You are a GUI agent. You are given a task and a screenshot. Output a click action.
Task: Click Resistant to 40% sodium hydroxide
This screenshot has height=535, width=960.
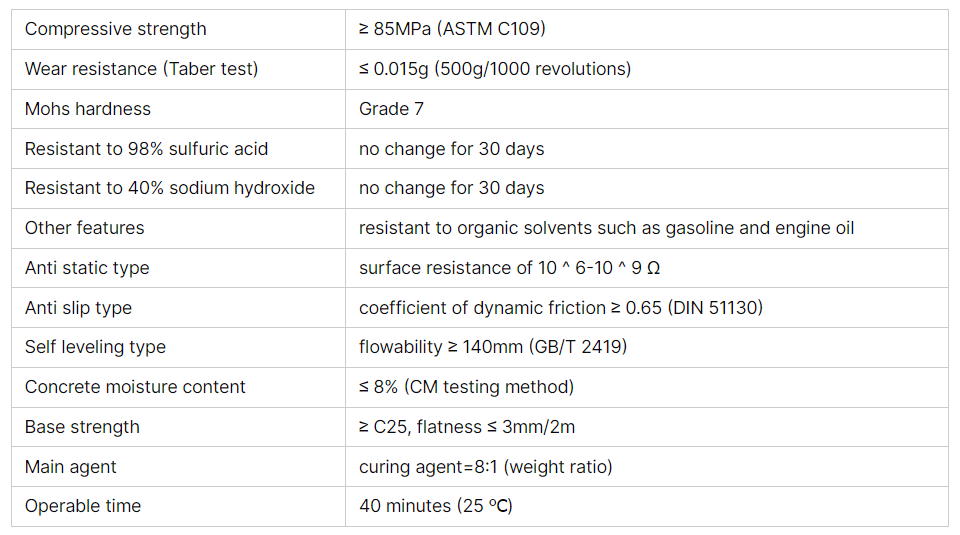tap(169, 188)
